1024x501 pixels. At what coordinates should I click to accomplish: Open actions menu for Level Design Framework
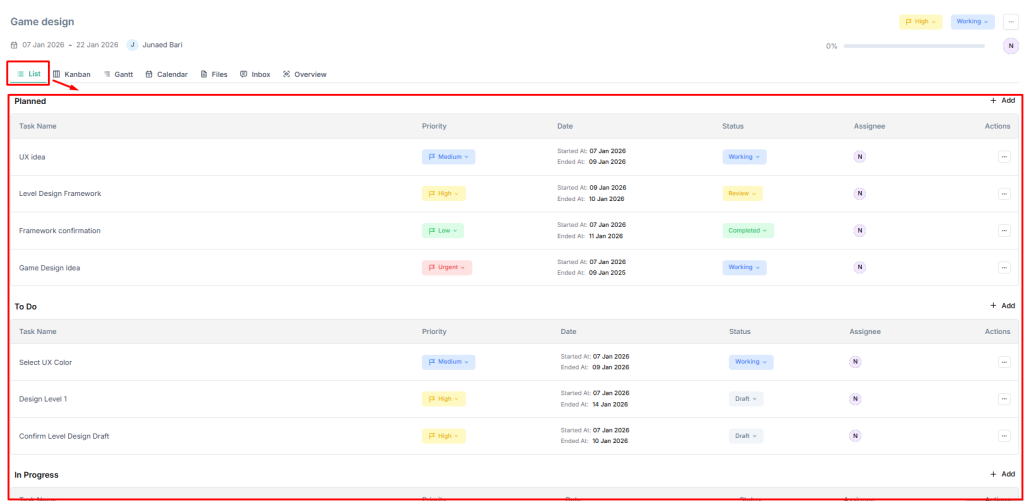click(1003, 194)
